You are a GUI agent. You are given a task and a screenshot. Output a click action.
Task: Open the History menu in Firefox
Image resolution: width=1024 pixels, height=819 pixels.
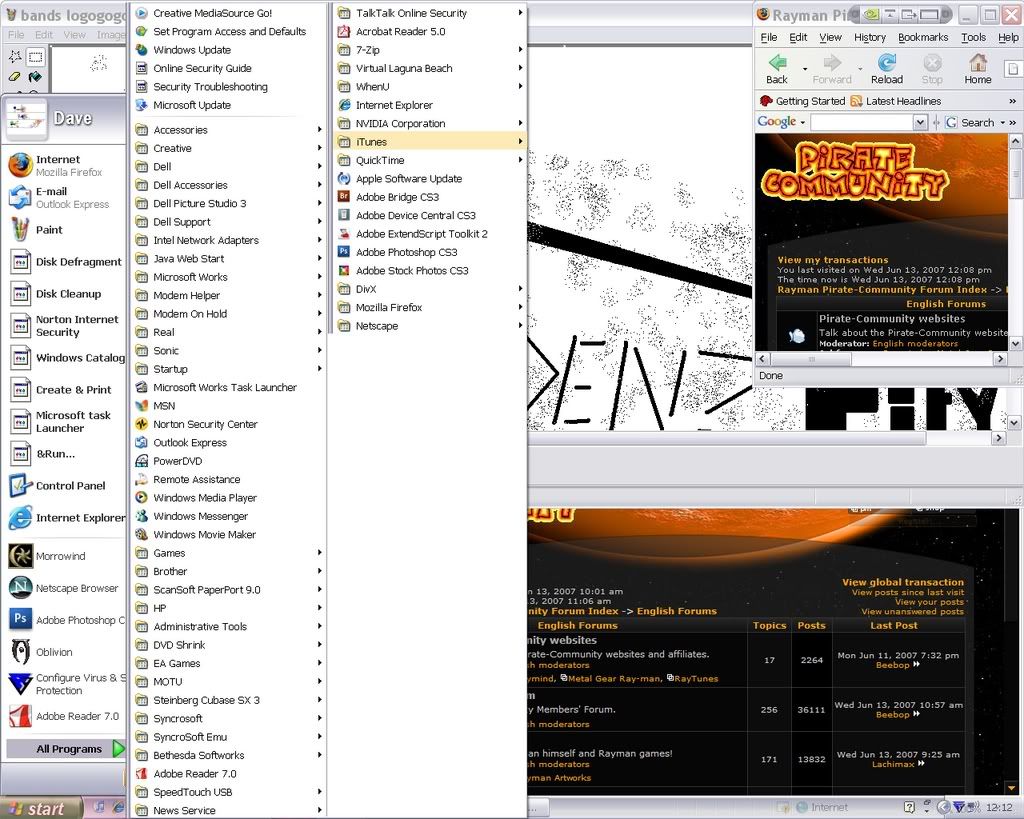(x=870, y=37)
